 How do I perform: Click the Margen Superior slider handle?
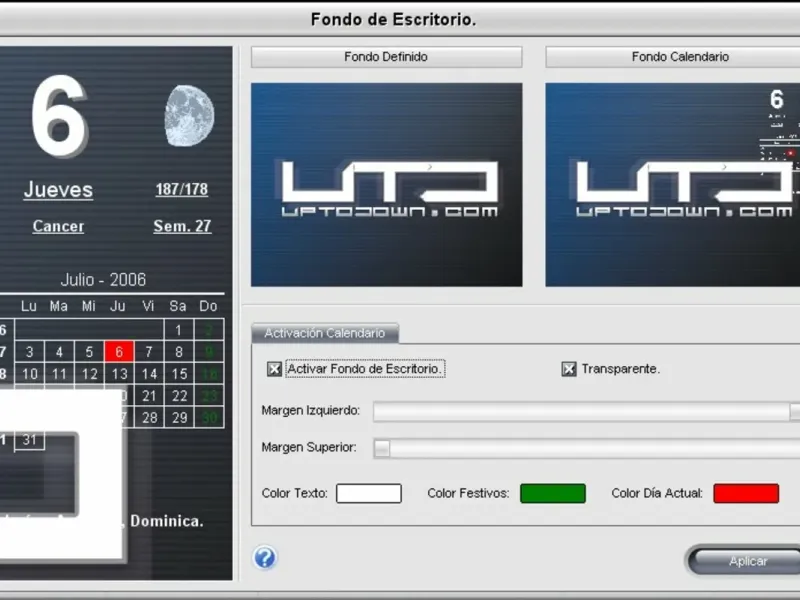coord(382,448)
